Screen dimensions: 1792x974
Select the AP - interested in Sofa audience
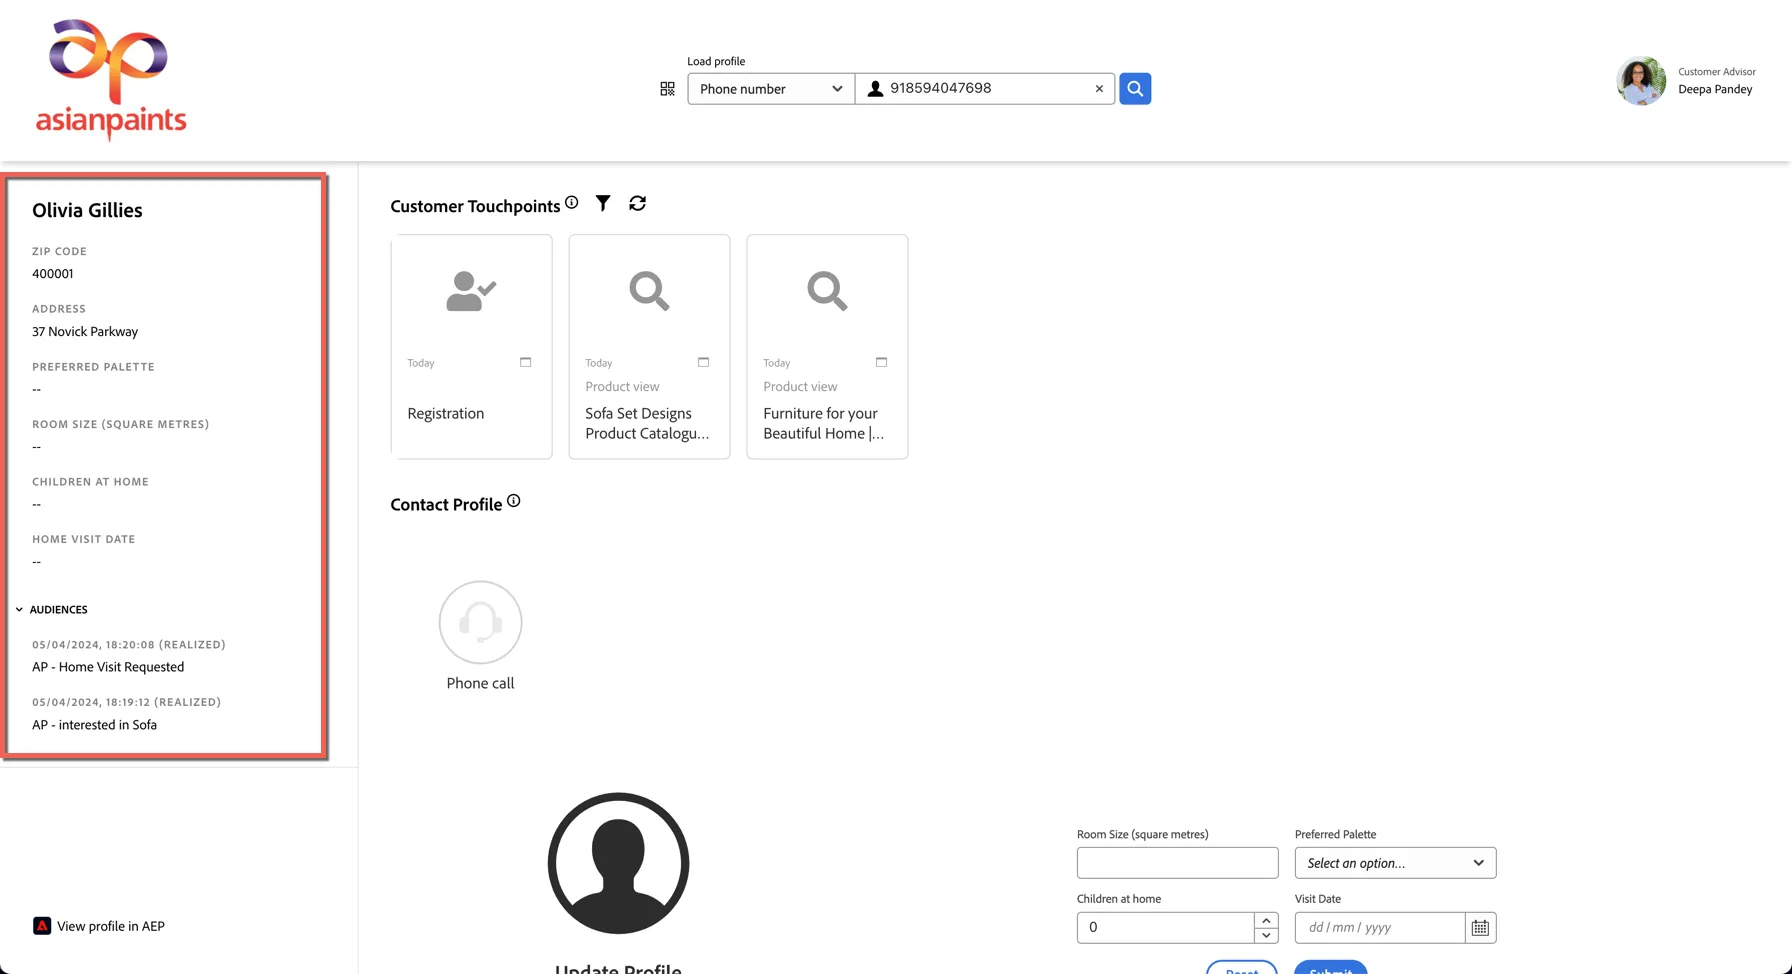[94, 725]
